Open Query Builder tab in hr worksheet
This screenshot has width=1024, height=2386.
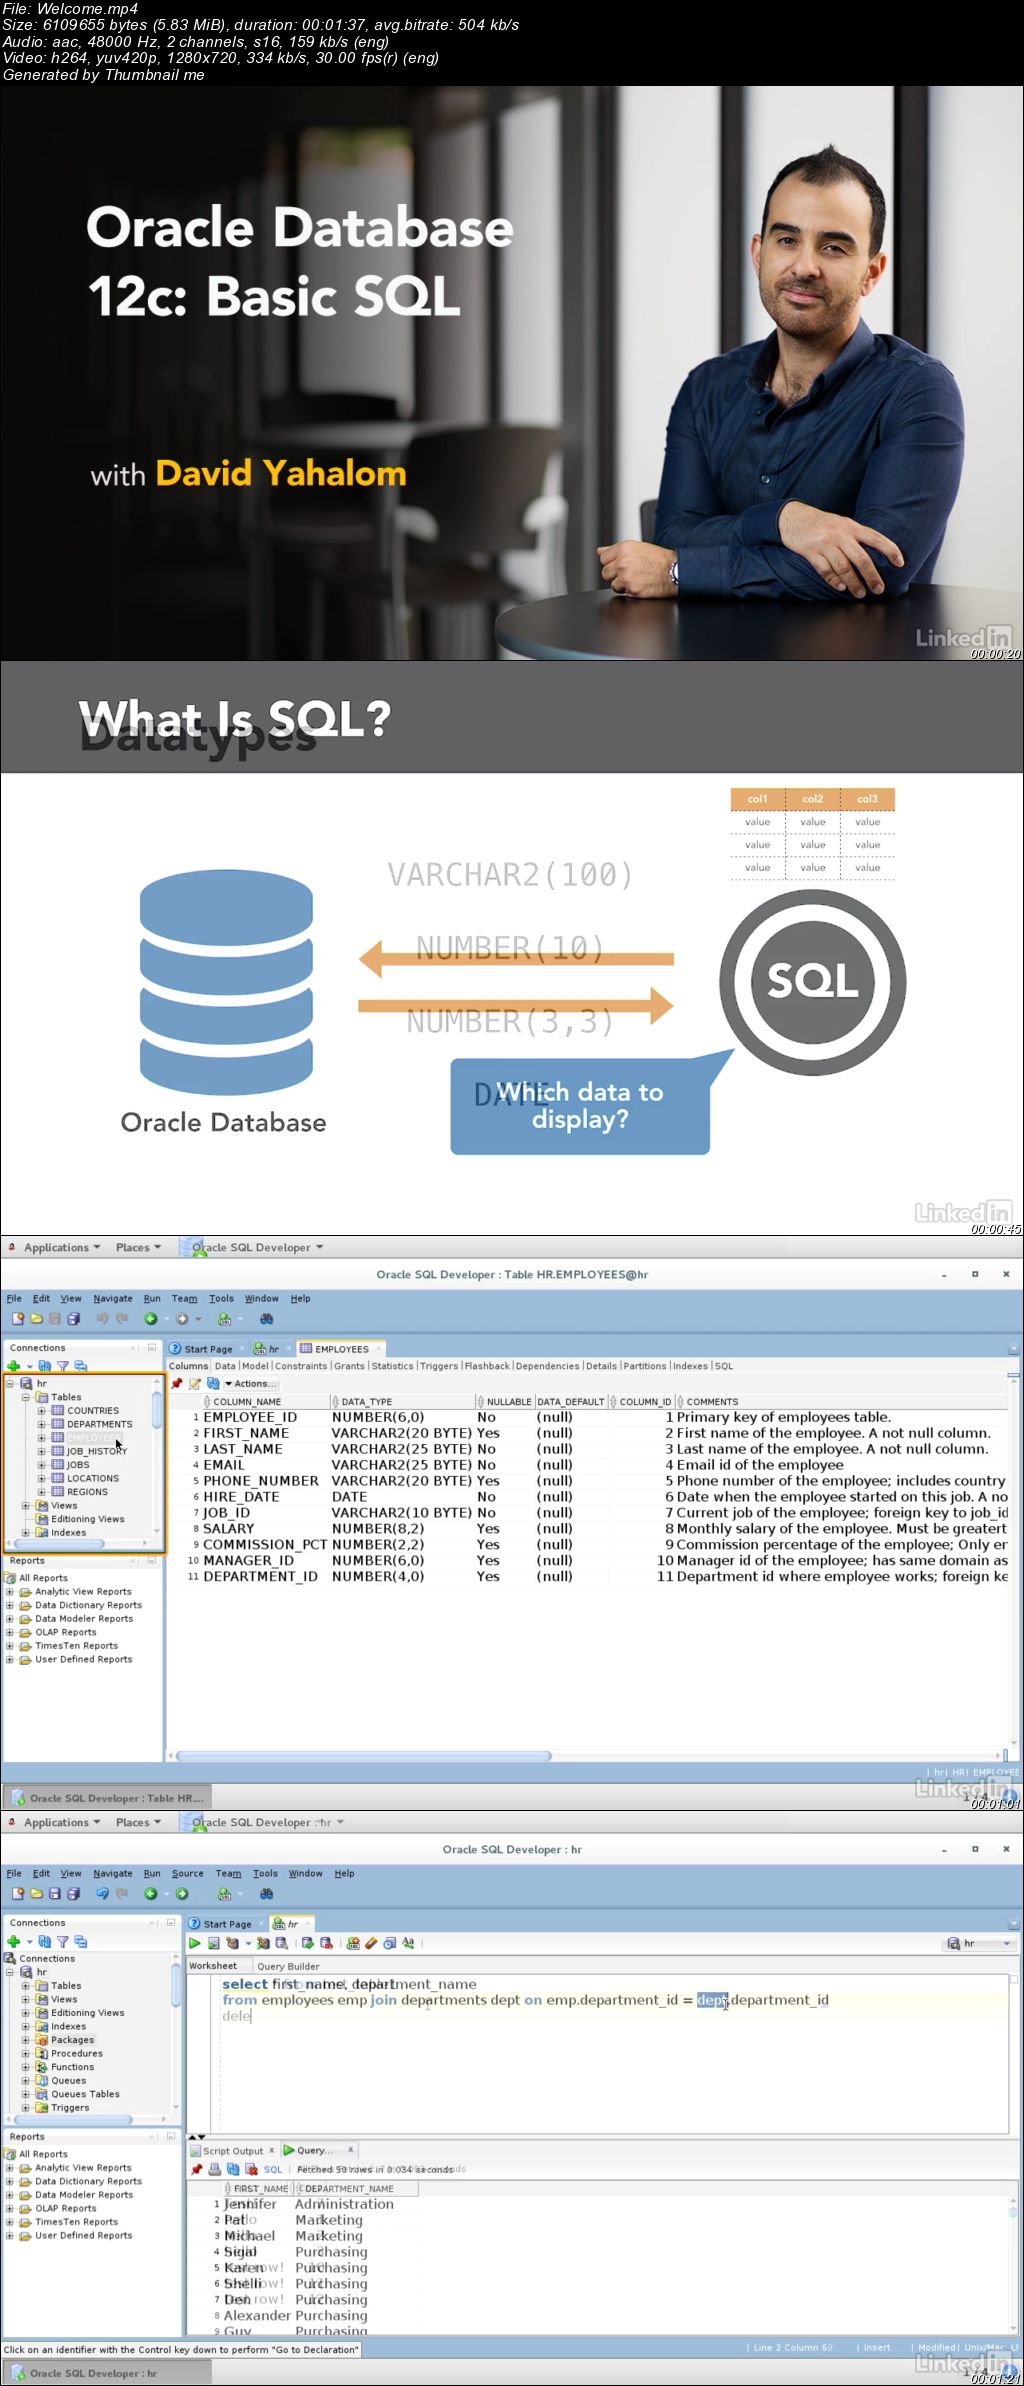click(288, 1966)
